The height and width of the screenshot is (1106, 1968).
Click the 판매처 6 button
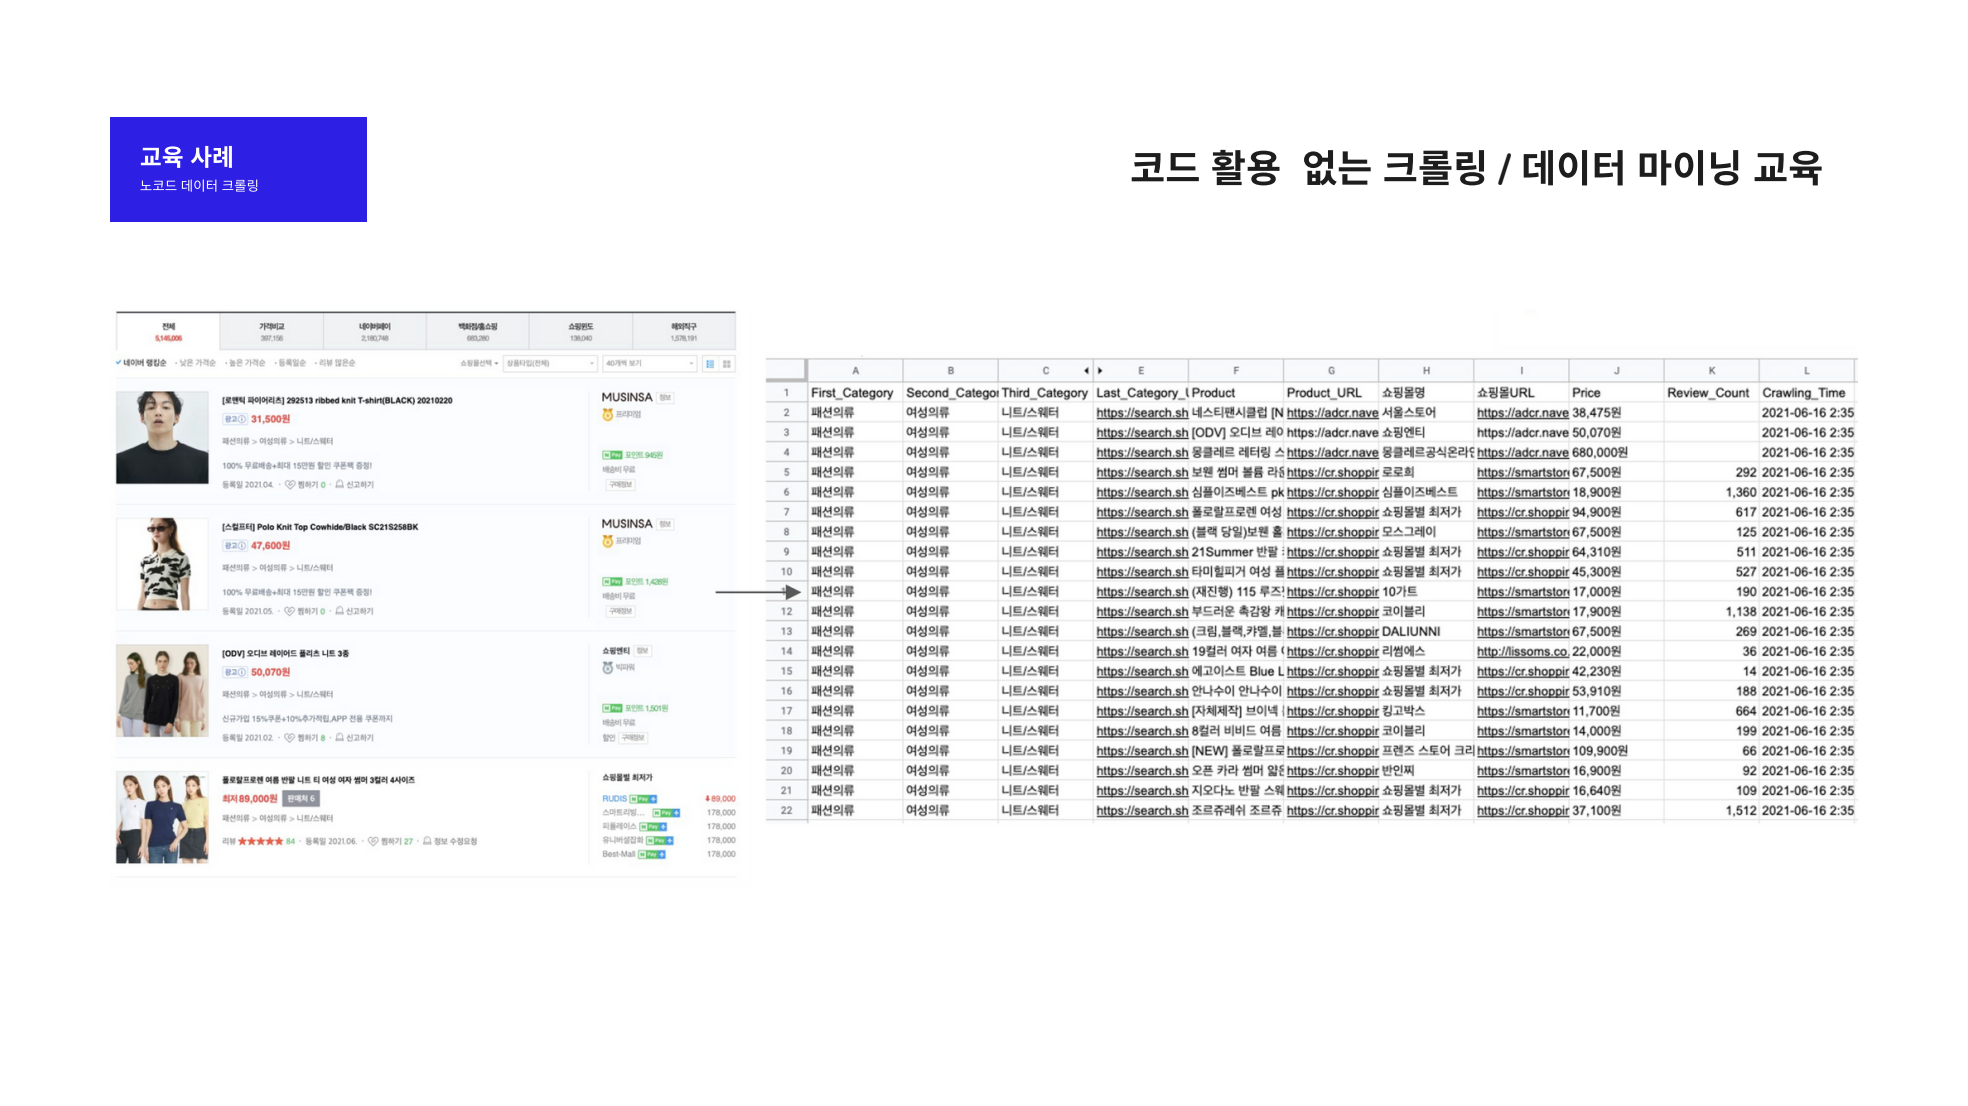tap(301, 799)
